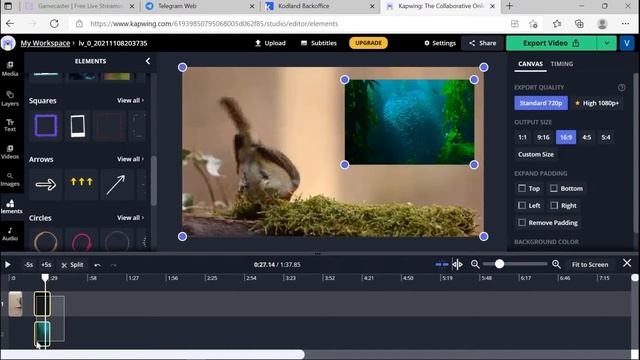Undo the last action

[x=97, y=265]
